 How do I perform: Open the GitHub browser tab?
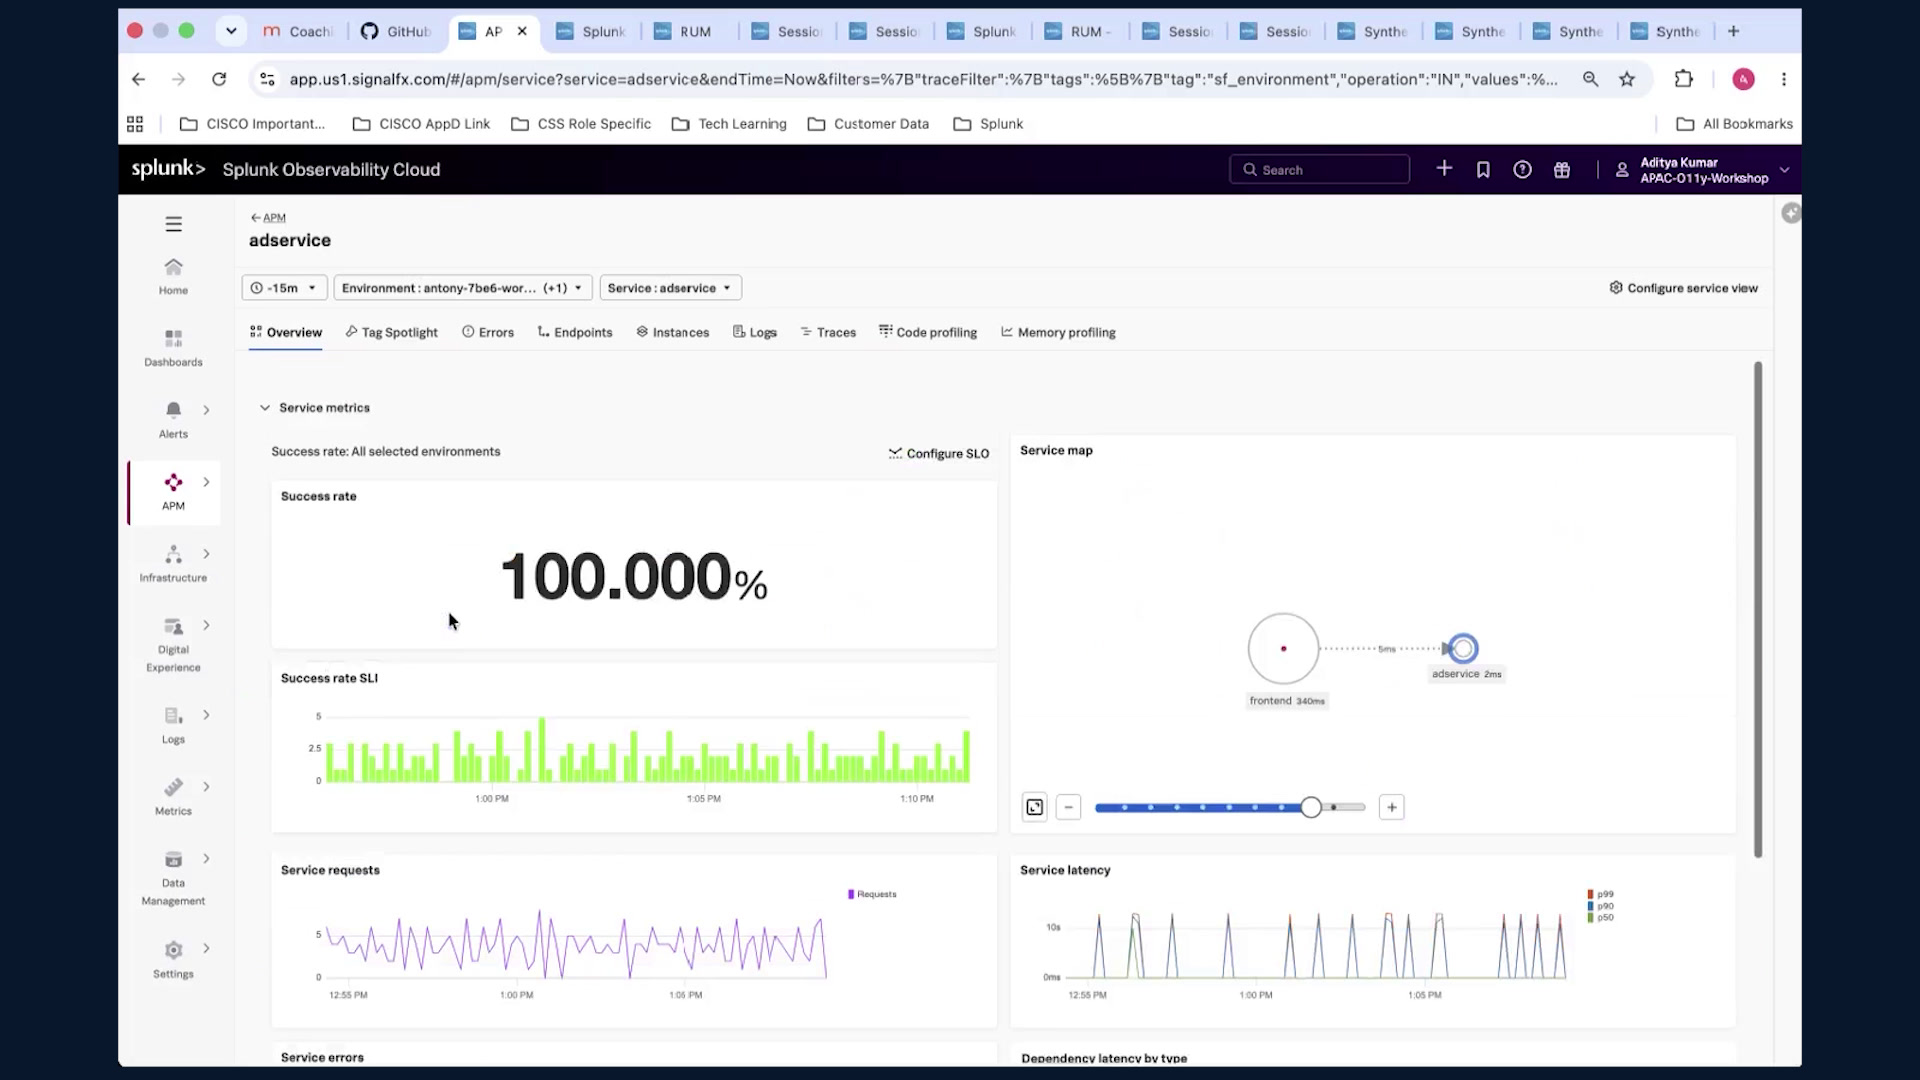pyautogui.click(x=397, y=31)
